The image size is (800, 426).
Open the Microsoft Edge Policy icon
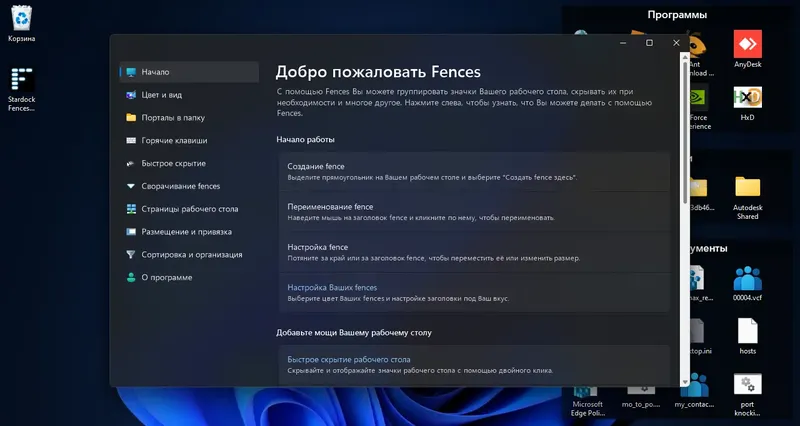click(x=588, y=400)
